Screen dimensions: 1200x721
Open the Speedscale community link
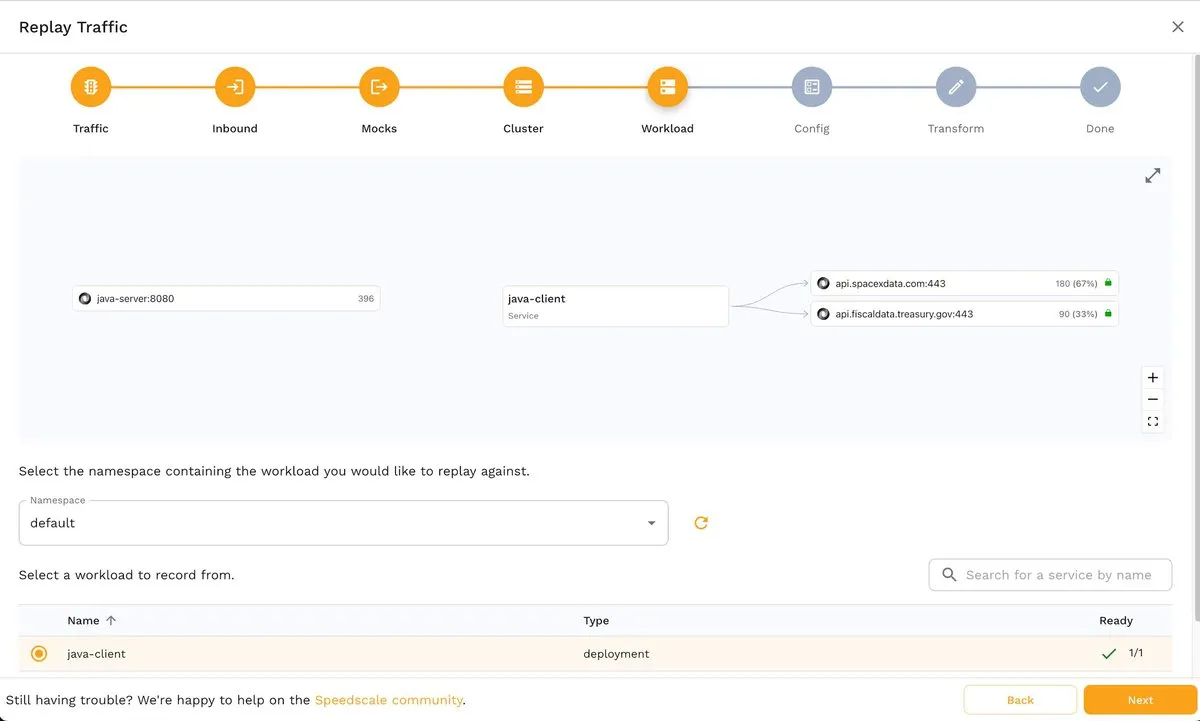pyautogui.click(x=388, y=700)
